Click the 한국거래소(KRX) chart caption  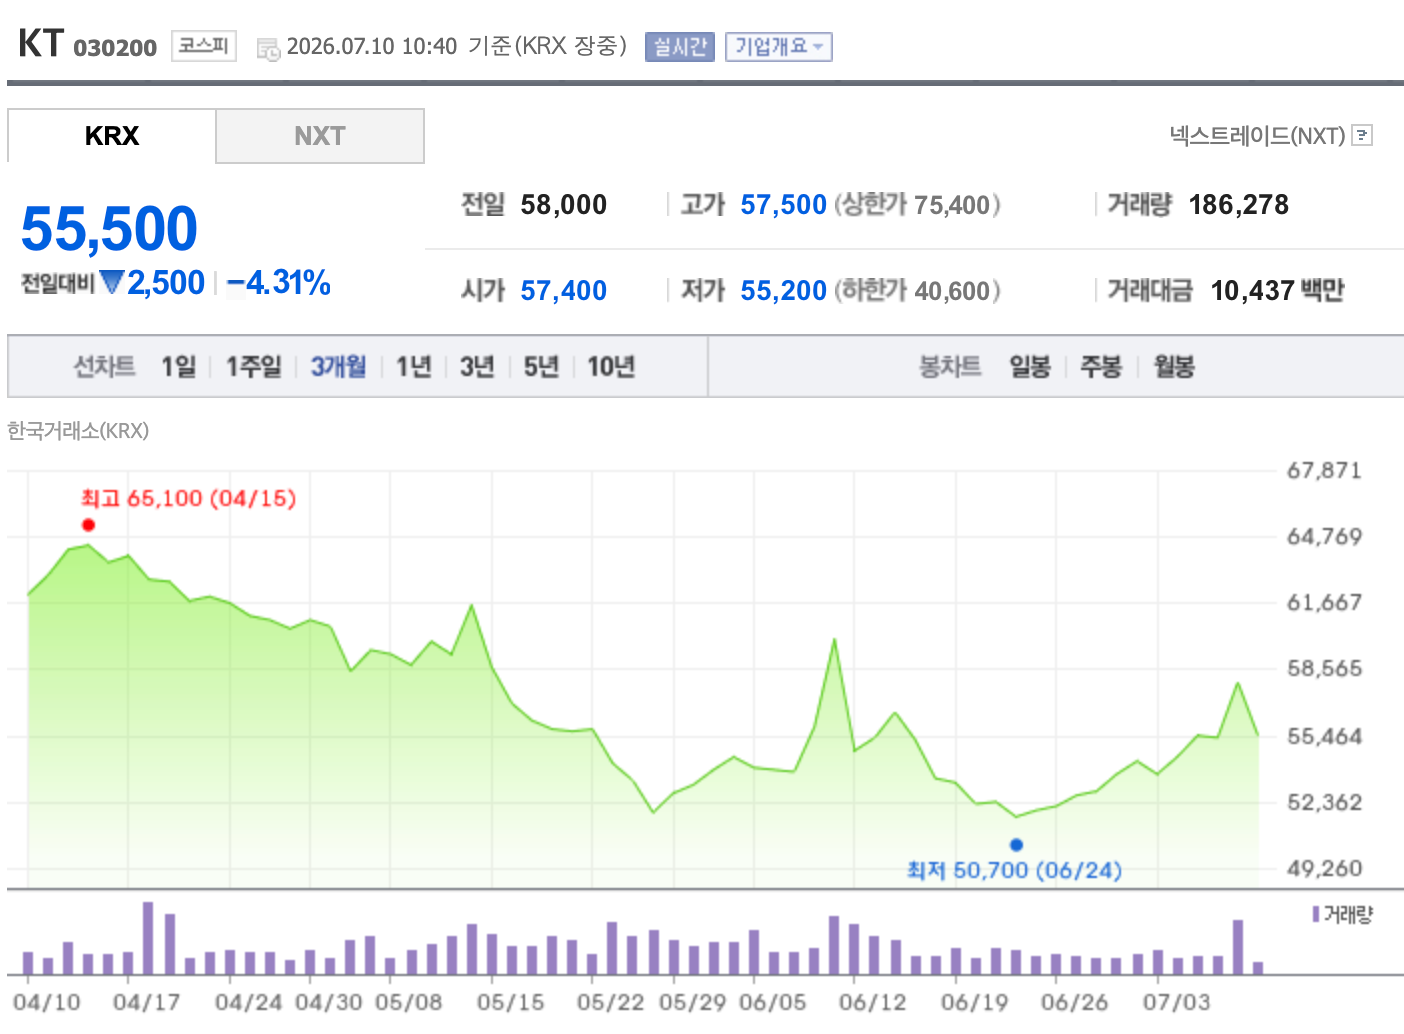point(78,431)
